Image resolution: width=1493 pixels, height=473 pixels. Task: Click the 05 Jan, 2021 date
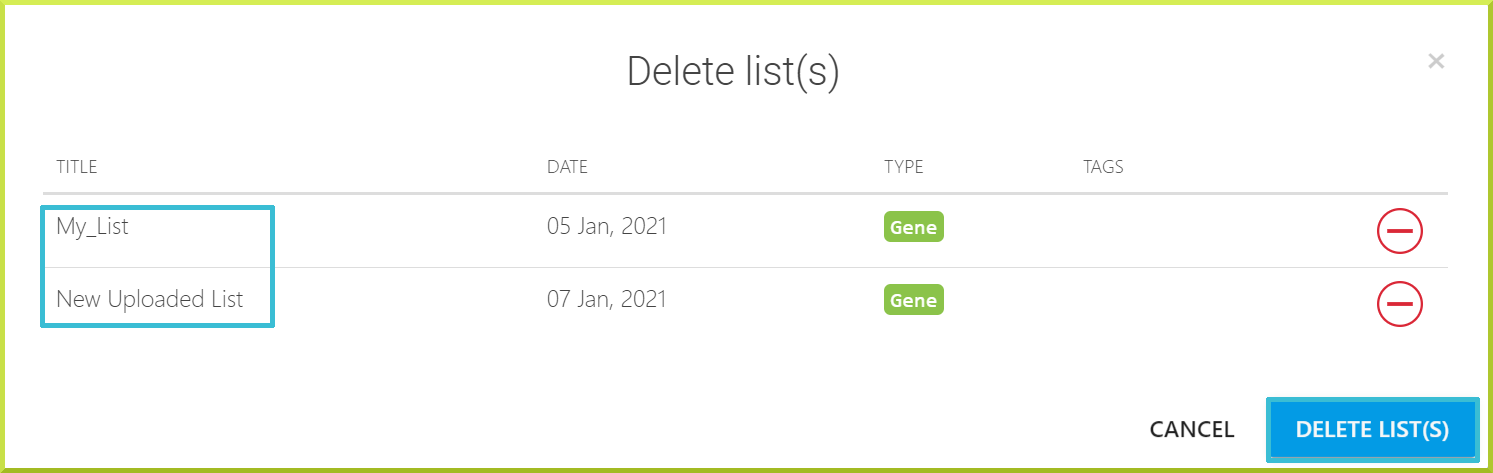click(x=607, y=227)
